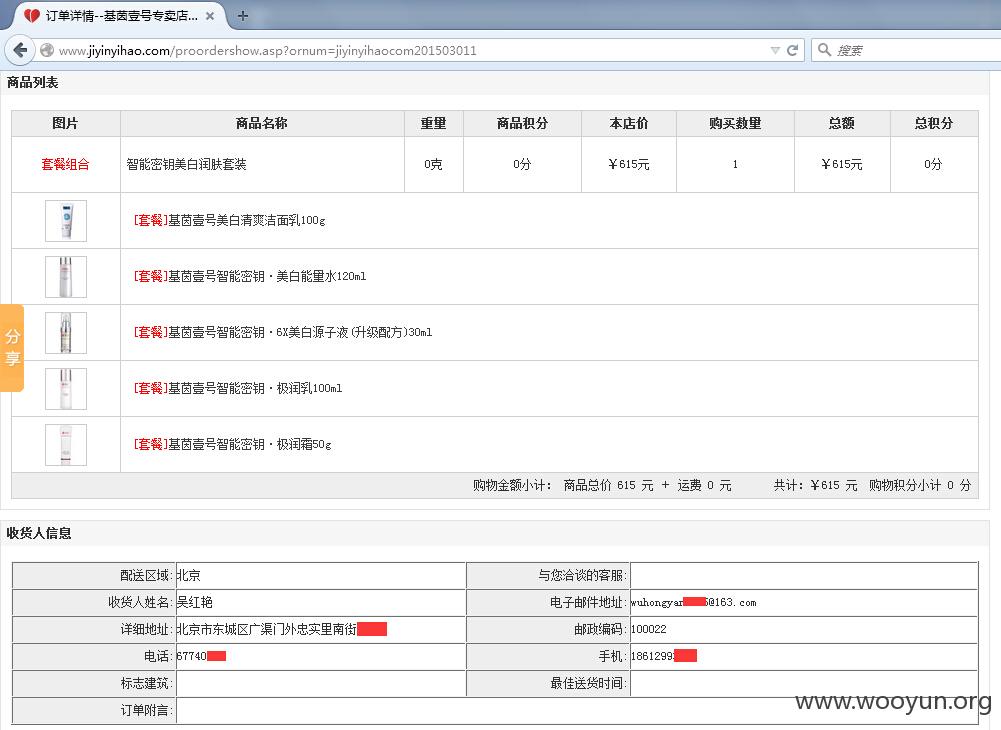This screenshot has width=1001, height=730.
Task: Click thumbnail of 美白清爽洁面乳100g
Action: coord(66,221)
